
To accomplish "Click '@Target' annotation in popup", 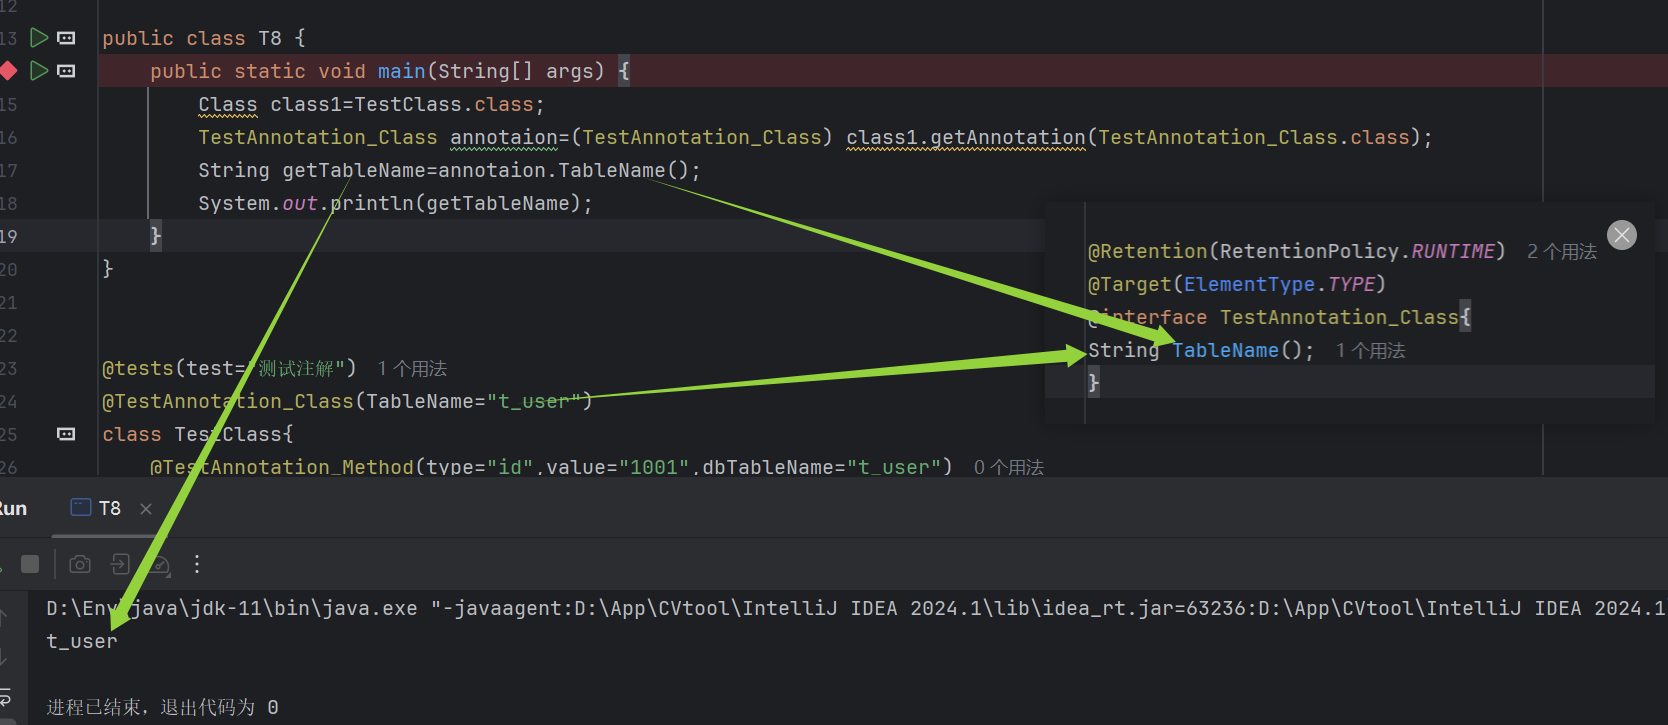I will tap(1130, 284).
